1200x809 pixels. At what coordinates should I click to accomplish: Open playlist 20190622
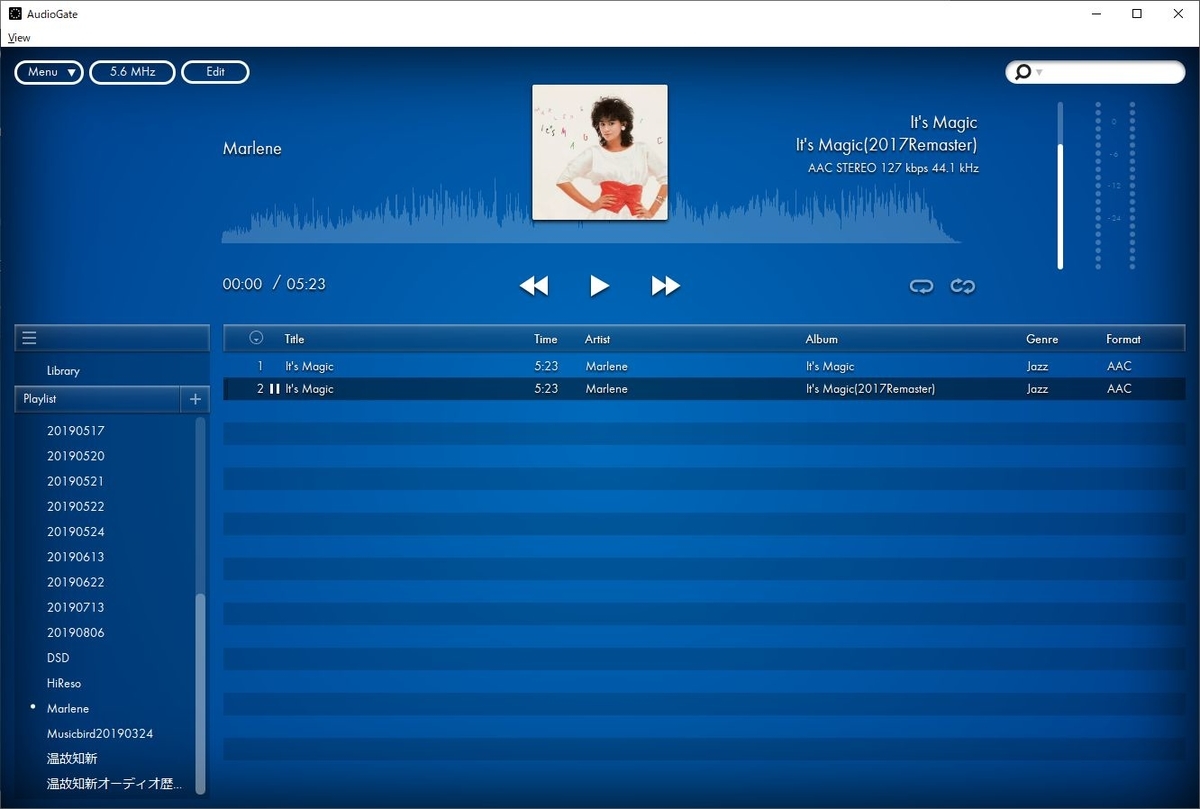click(76, 582)
